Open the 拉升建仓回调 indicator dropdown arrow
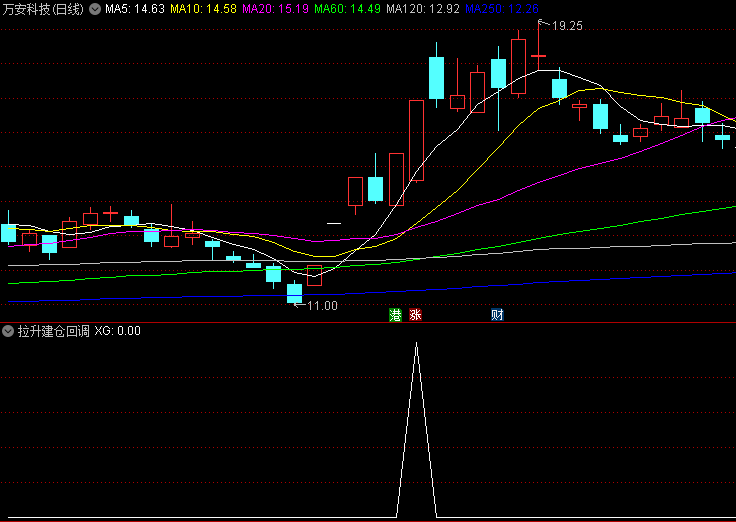The height and width of the screenshot is (522, 736). [8, 330]
